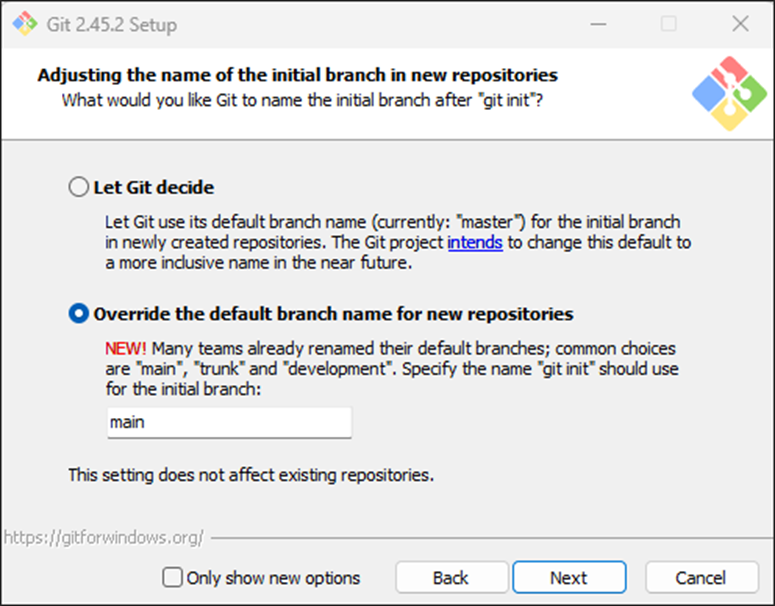Enable "Only show new options" checkbox

tap(173, 578)
